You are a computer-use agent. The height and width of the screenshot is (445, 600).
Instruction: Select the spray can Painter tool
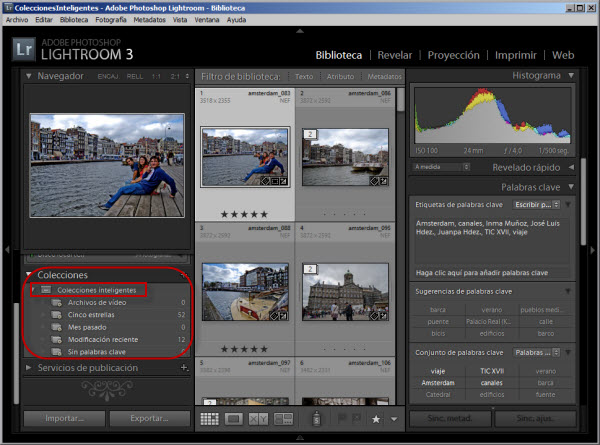pos(316,419)
